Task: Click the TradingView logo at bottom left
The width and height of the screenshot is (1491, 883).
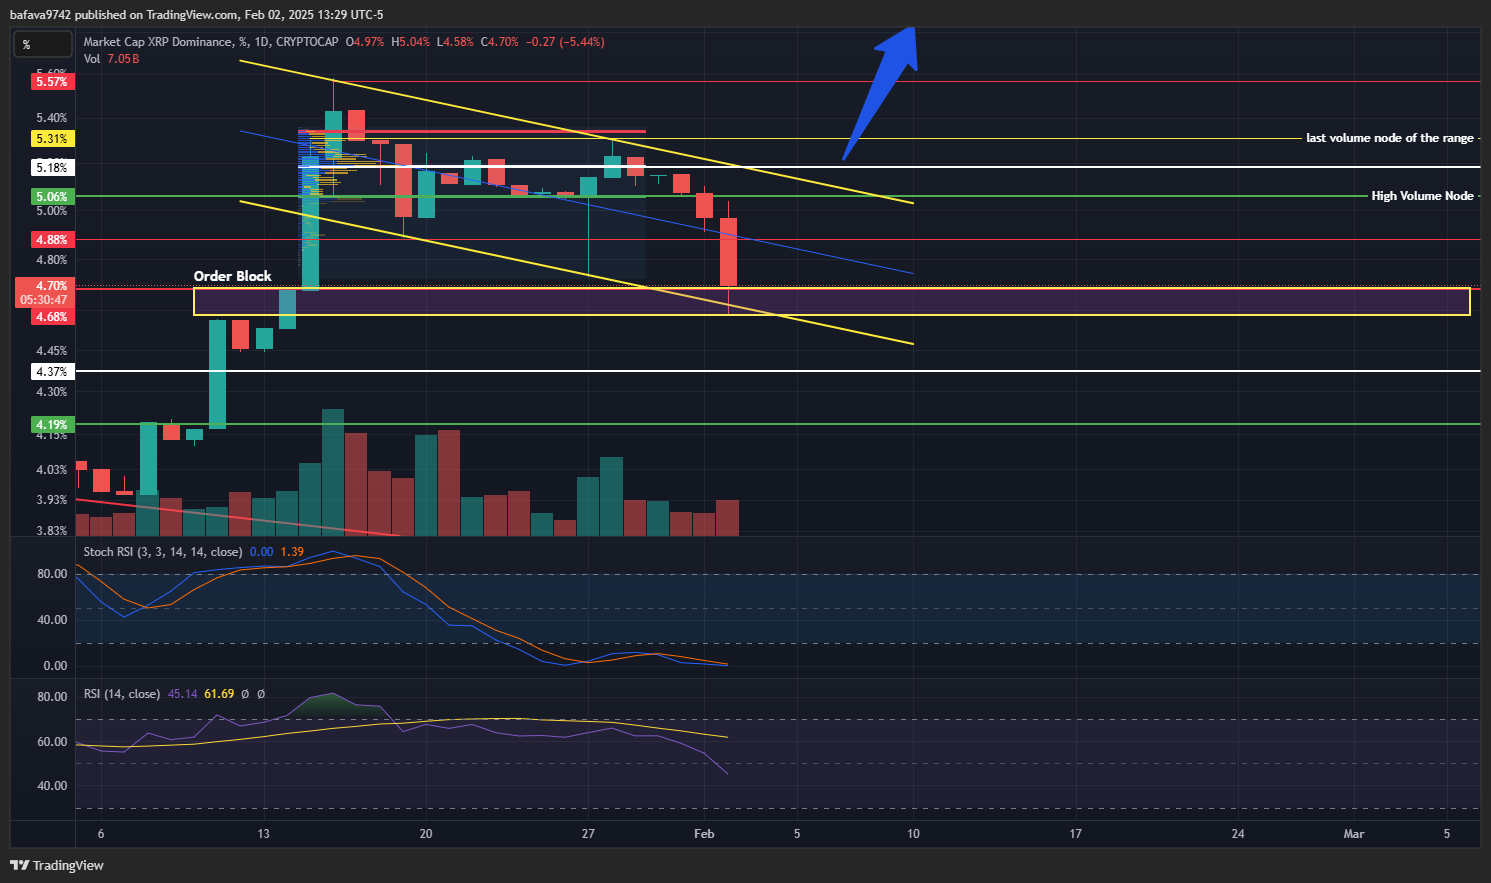Action: pyautogui.click(x=57, y=865)
